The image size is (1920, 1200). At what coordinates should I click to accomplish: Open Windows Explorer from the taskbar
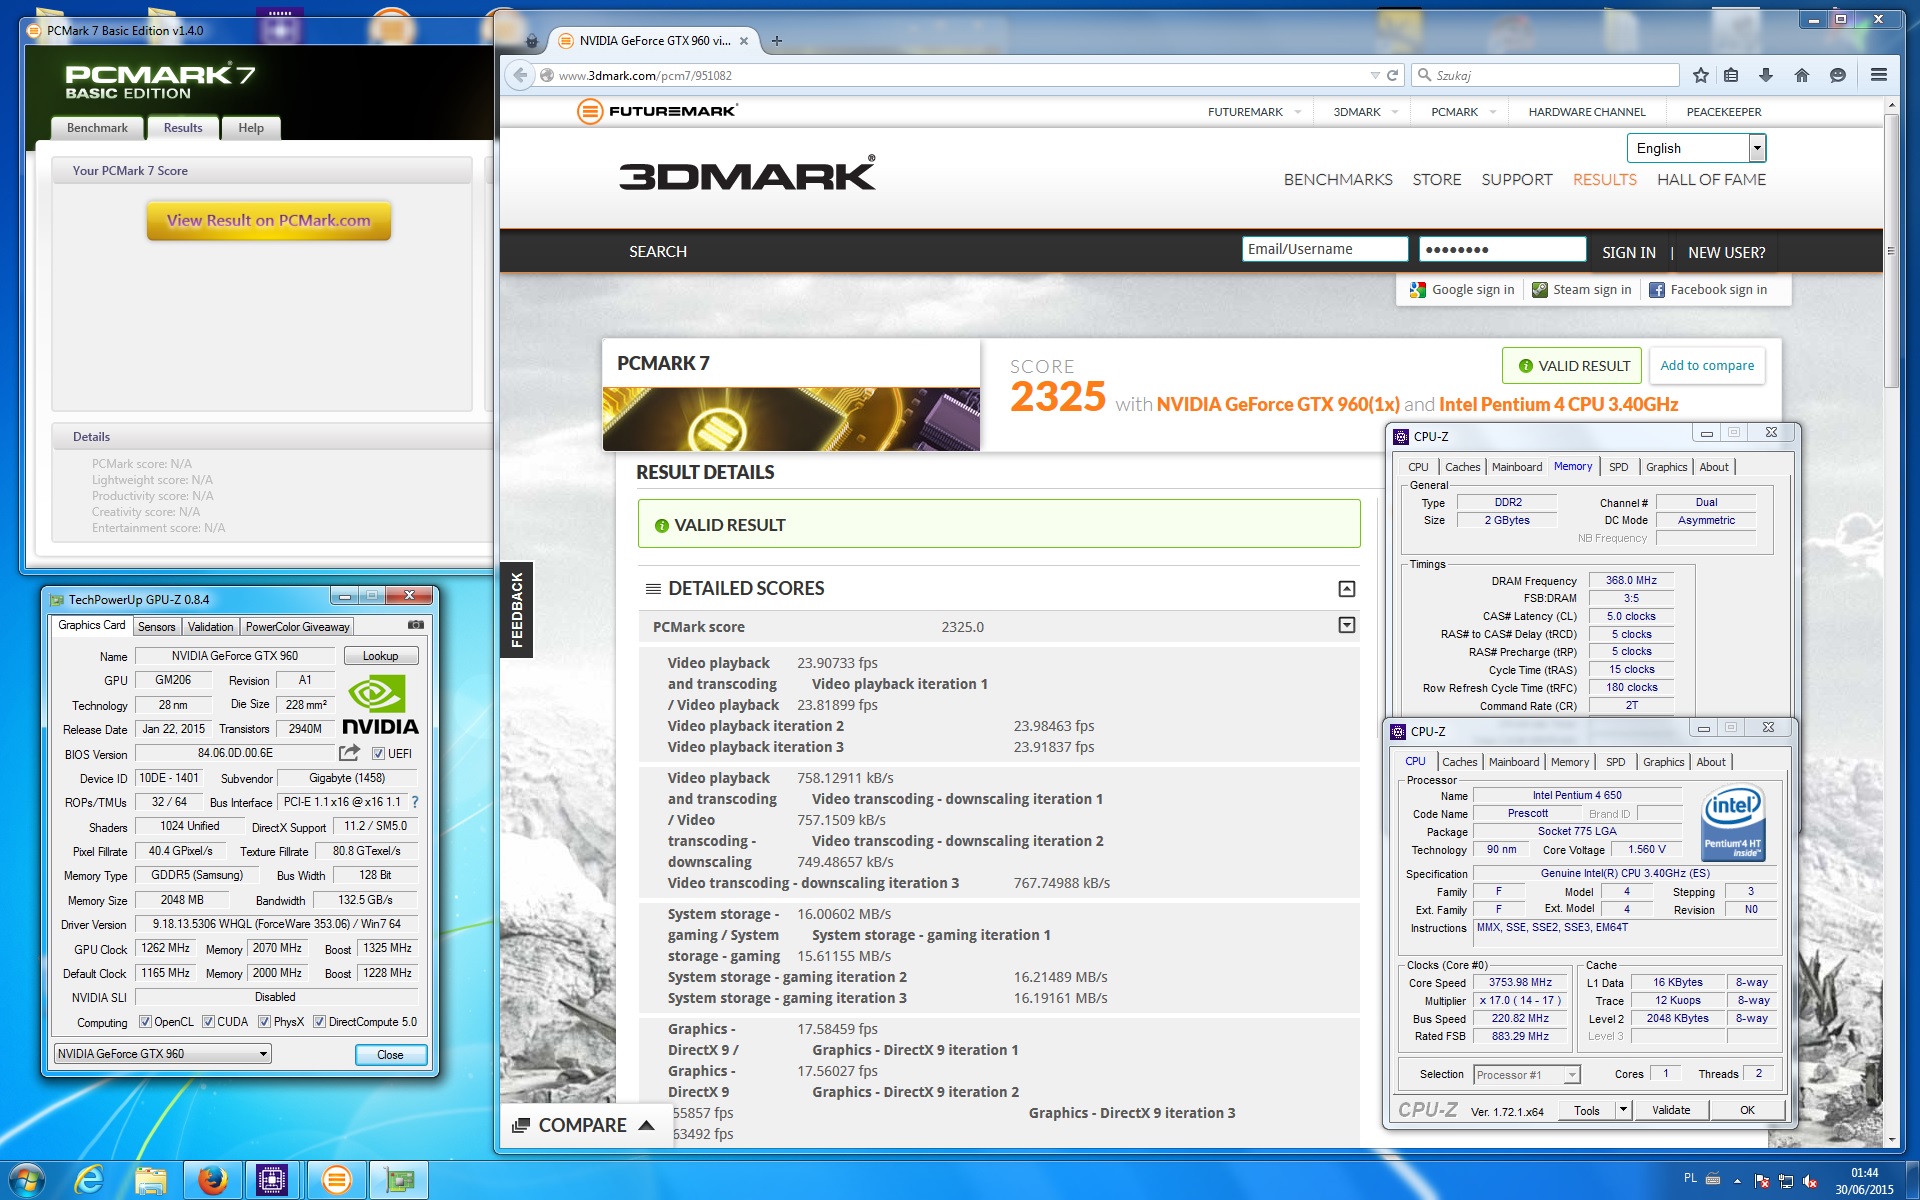[150, 1180]
